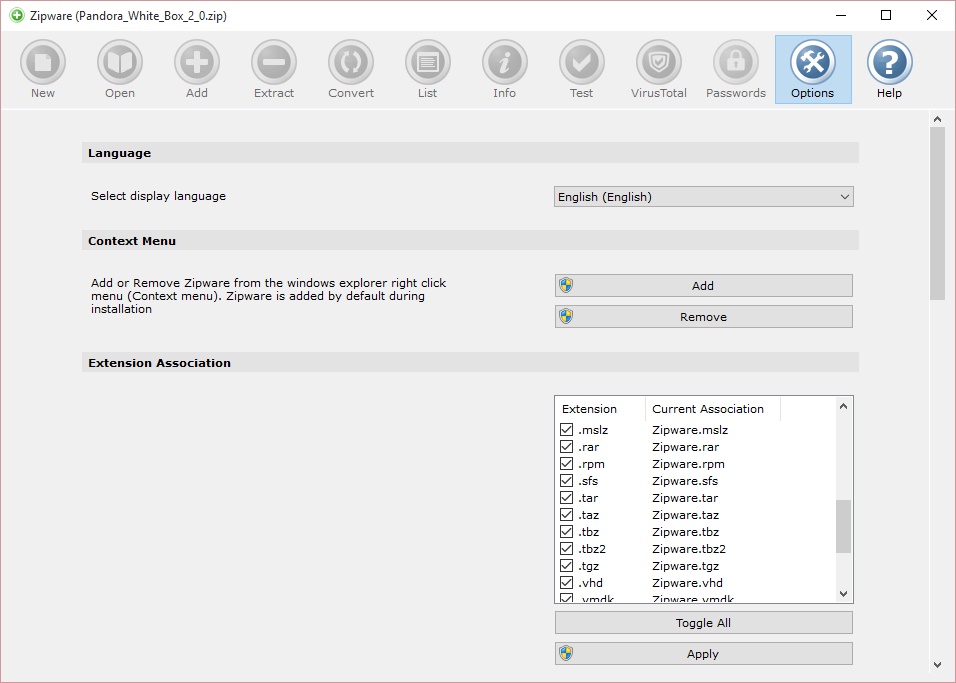Click the extension list scrollbar thumb
This screenshot has height=683, width=956.
pos(843,526)
